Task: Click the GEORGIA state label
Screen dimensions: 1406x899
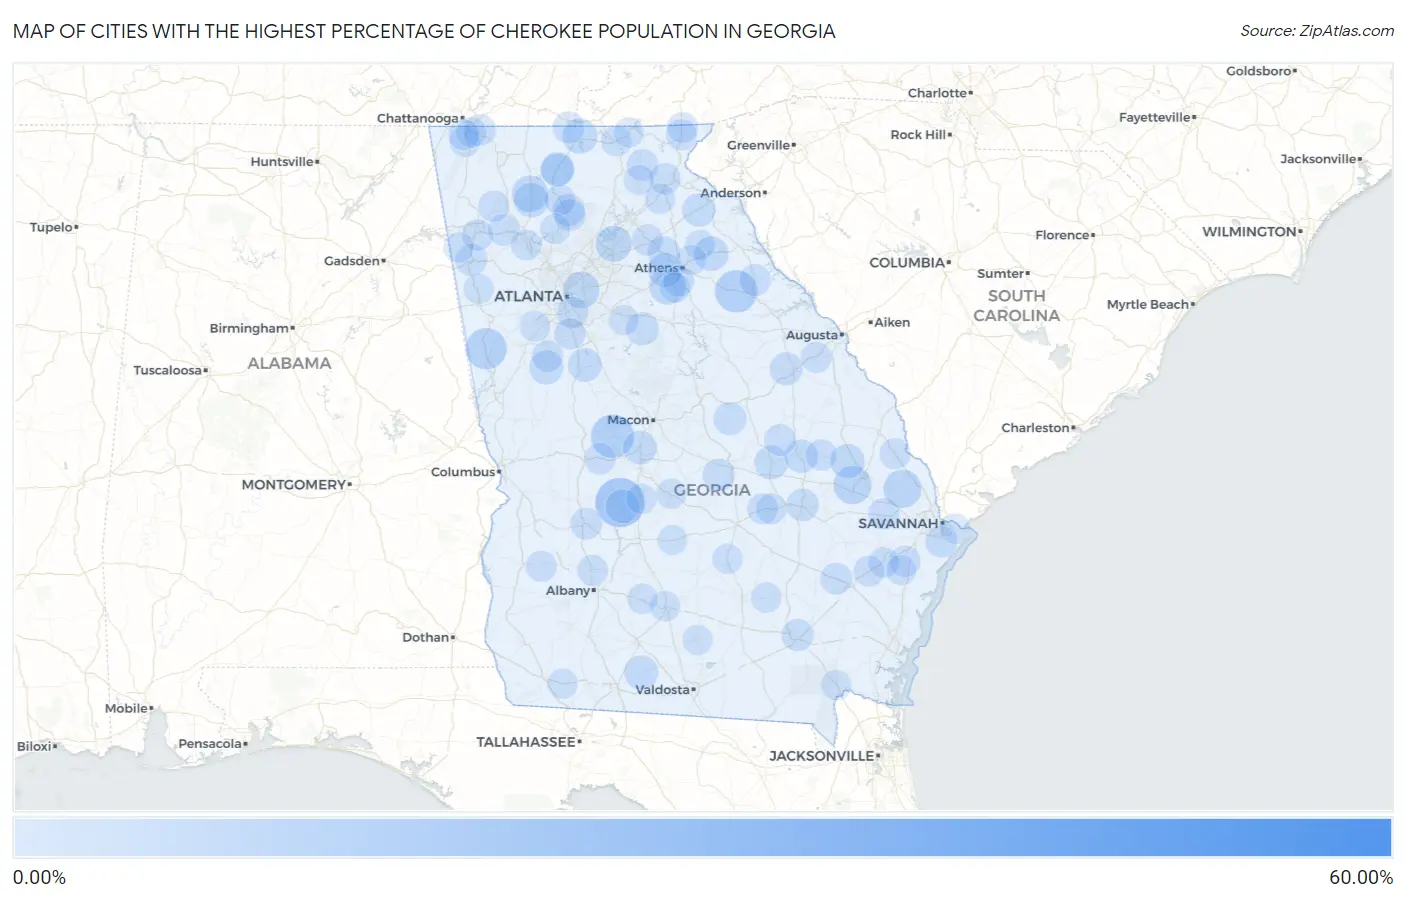Action: tap(712, 490)
